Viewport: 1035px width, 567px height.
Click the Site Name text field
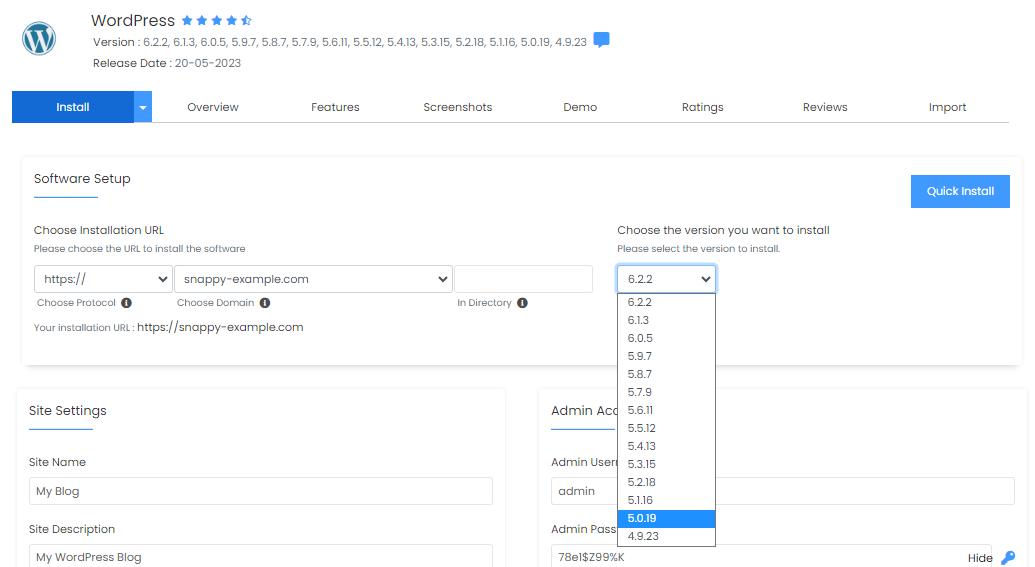click(260, 491)
